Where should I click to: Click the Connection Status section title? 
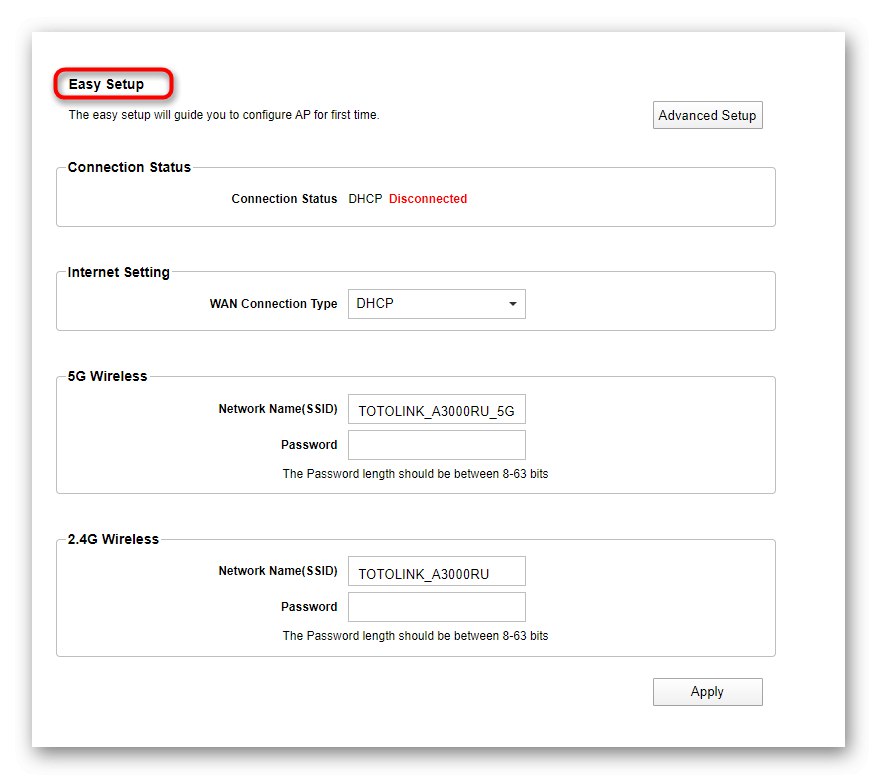[x=129, y=167]
